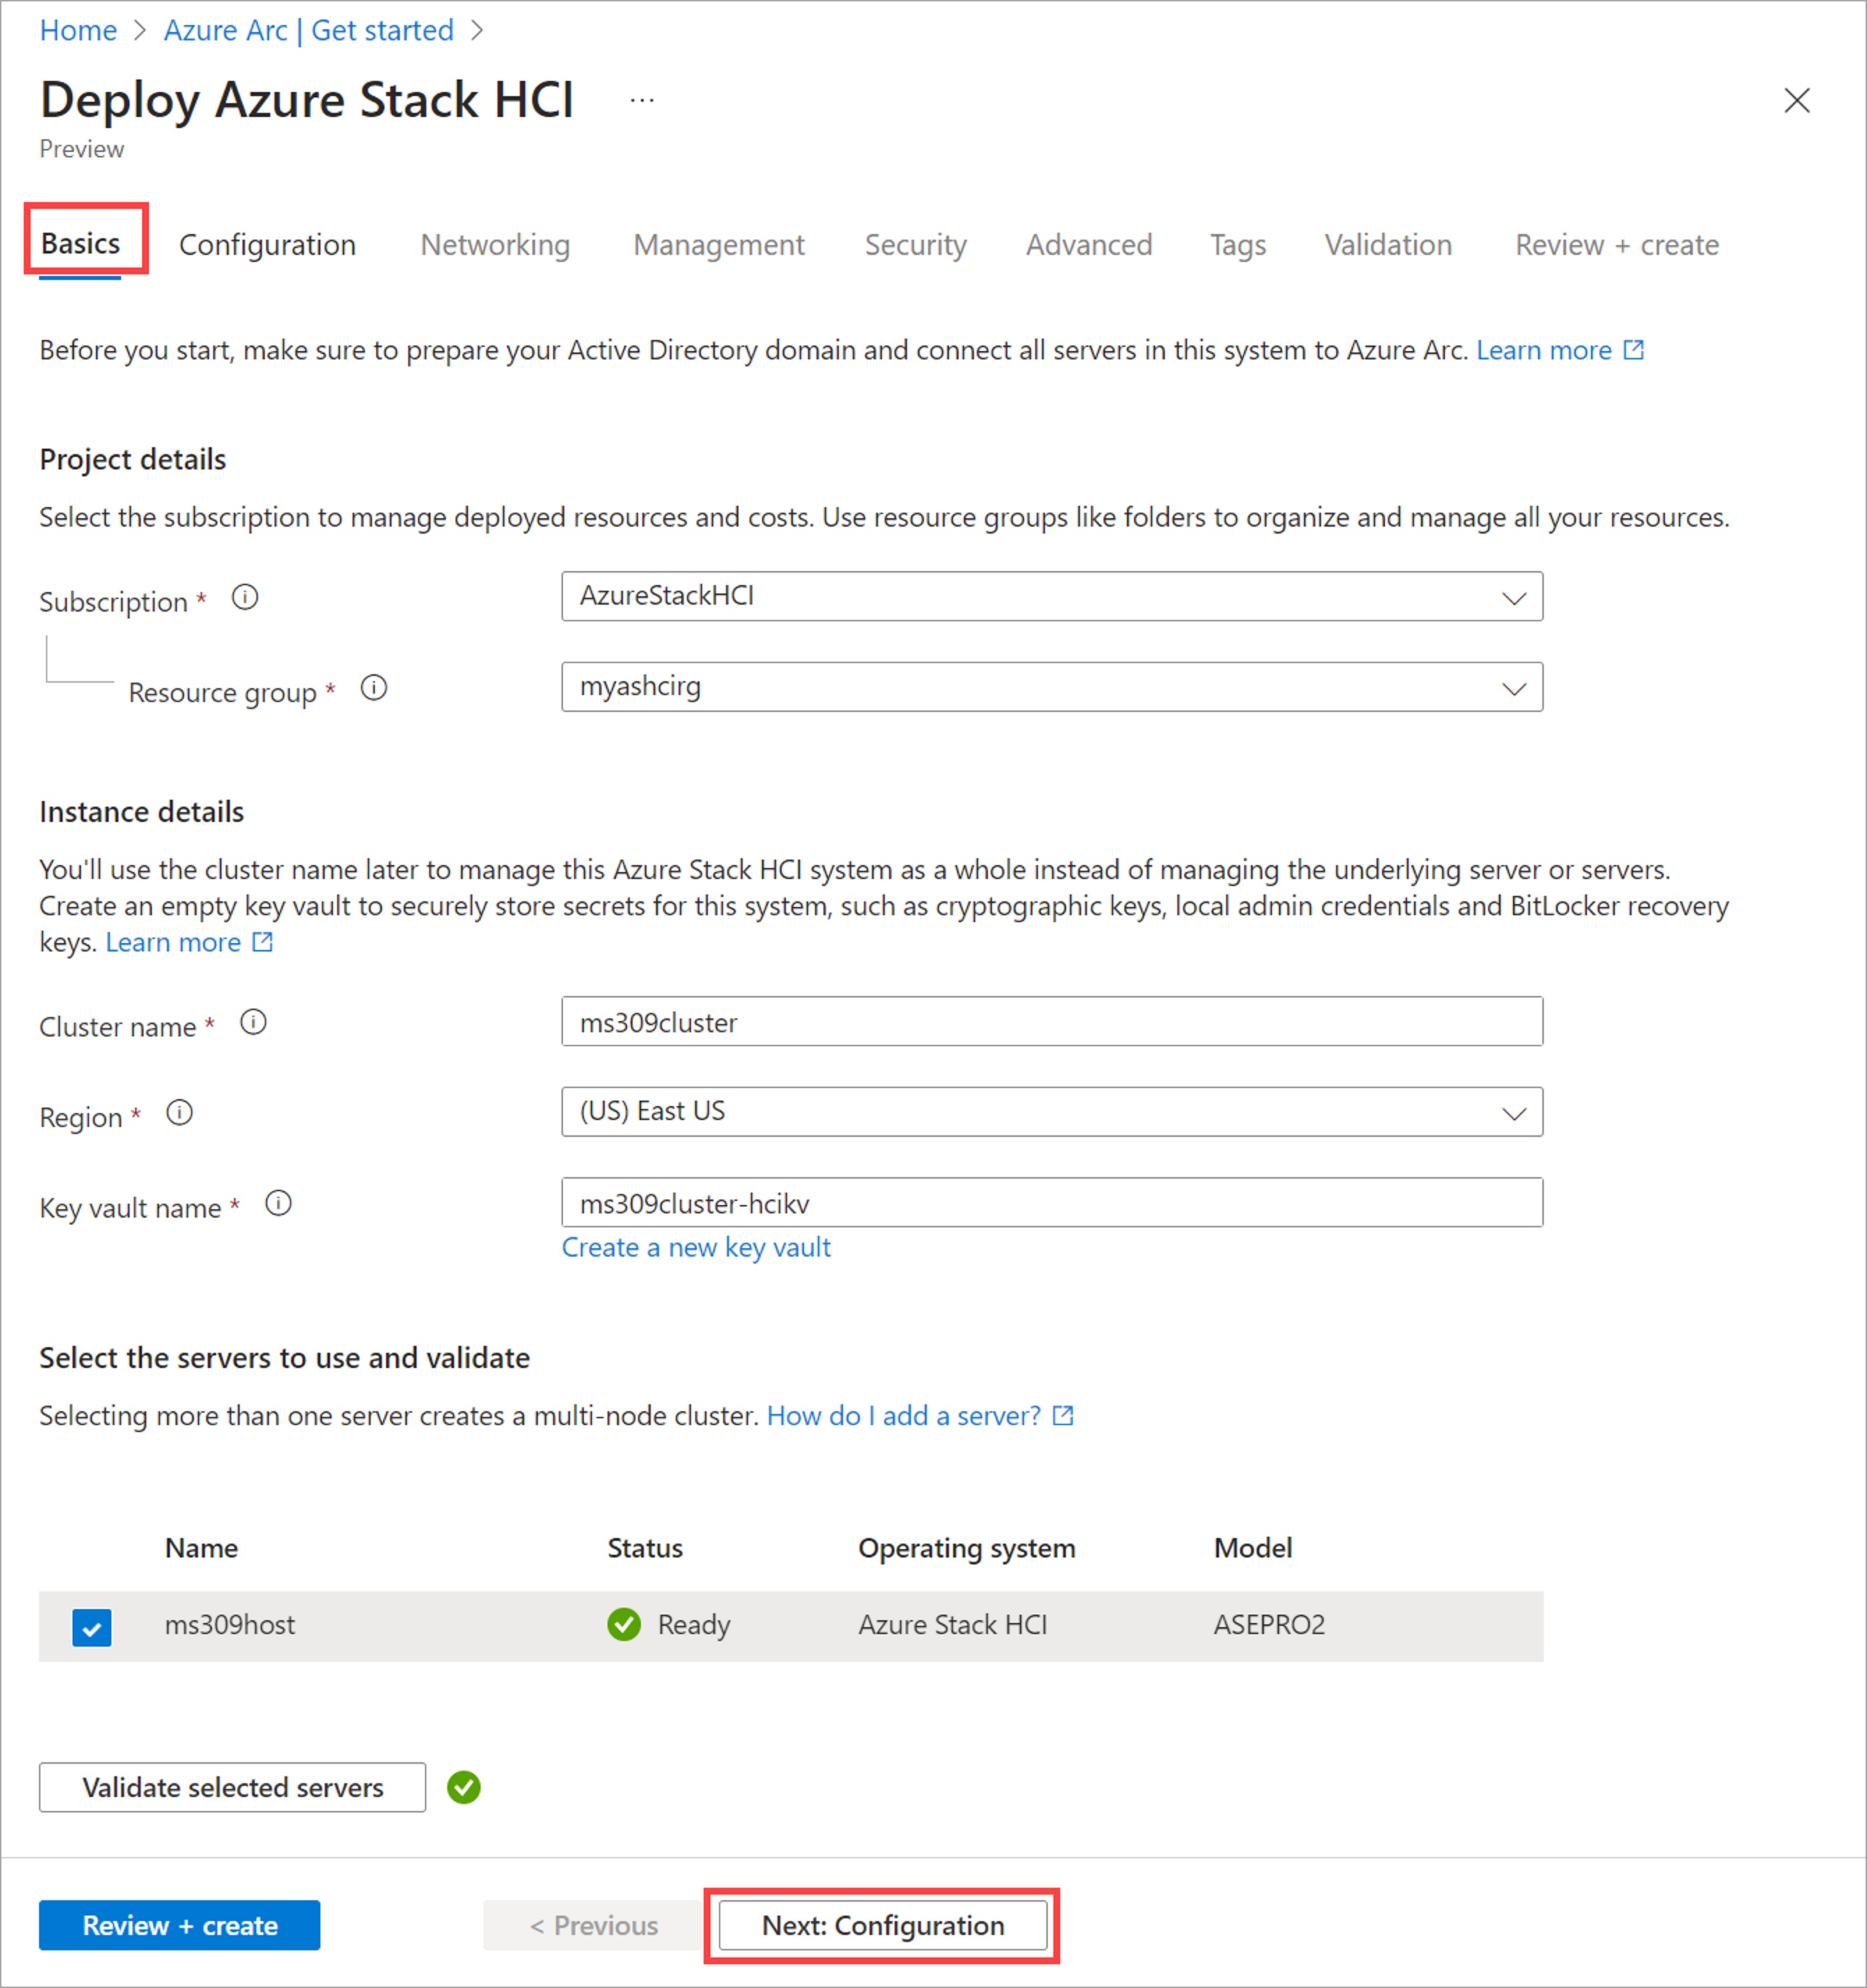Click Next: Configuration button
This screenshot has width=1867, height=1988.
click(x=883, y=1925)
